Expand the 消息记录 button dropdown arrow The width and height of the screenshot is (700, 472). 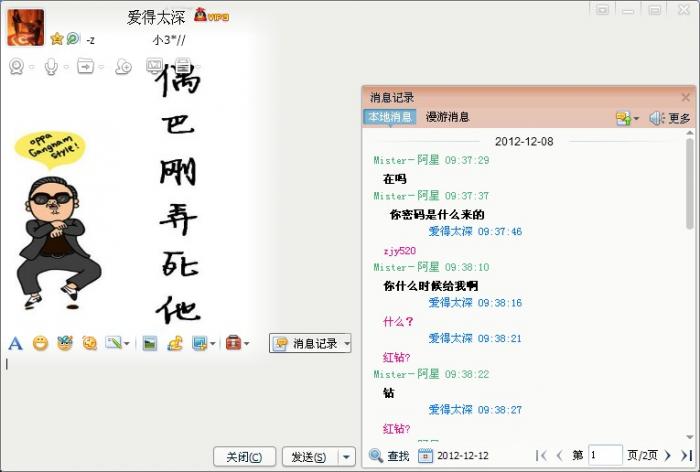tap(346, 343)
